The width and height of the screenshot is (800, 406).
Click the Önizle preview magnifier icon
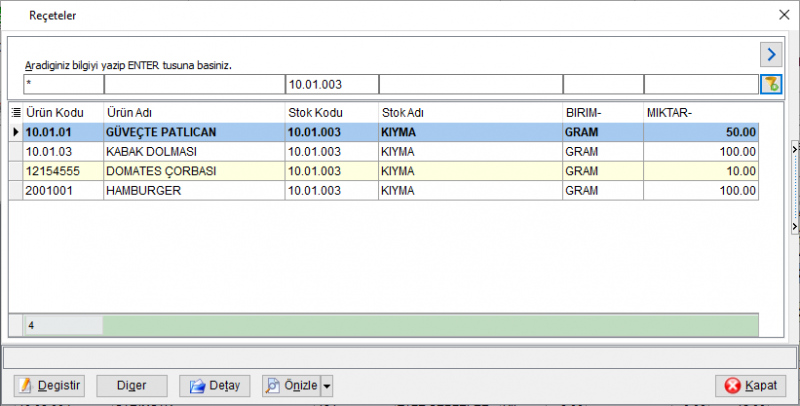[273, 386]
